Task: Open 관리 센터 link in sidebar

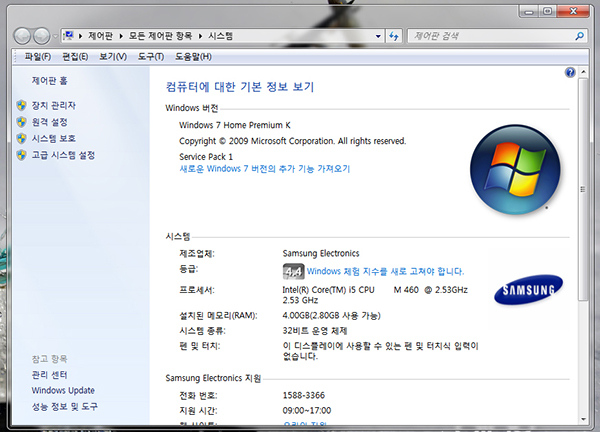Action: tap(49, 375)
